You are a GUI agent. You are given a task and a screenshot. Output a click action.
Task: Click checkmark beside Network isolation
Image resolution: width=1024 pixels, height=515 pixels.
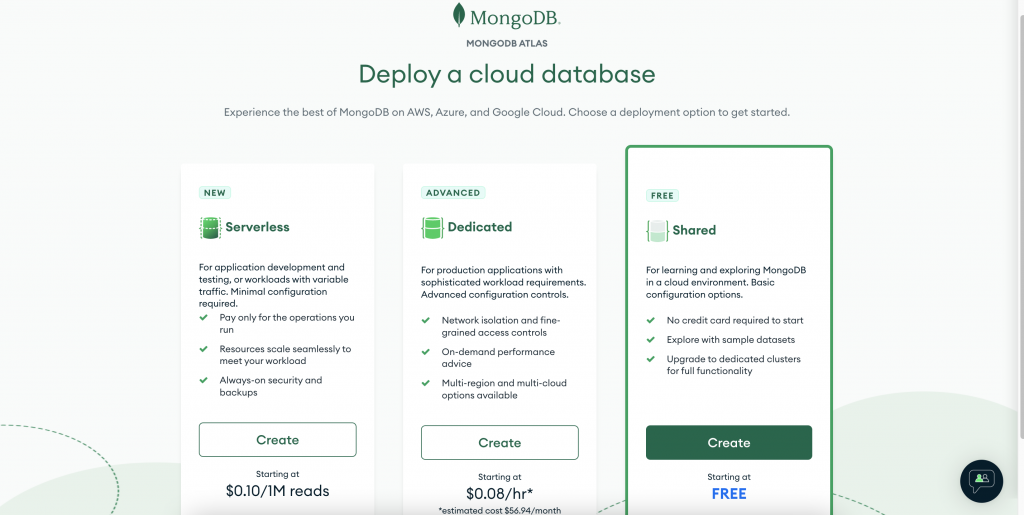coord(426,320)
